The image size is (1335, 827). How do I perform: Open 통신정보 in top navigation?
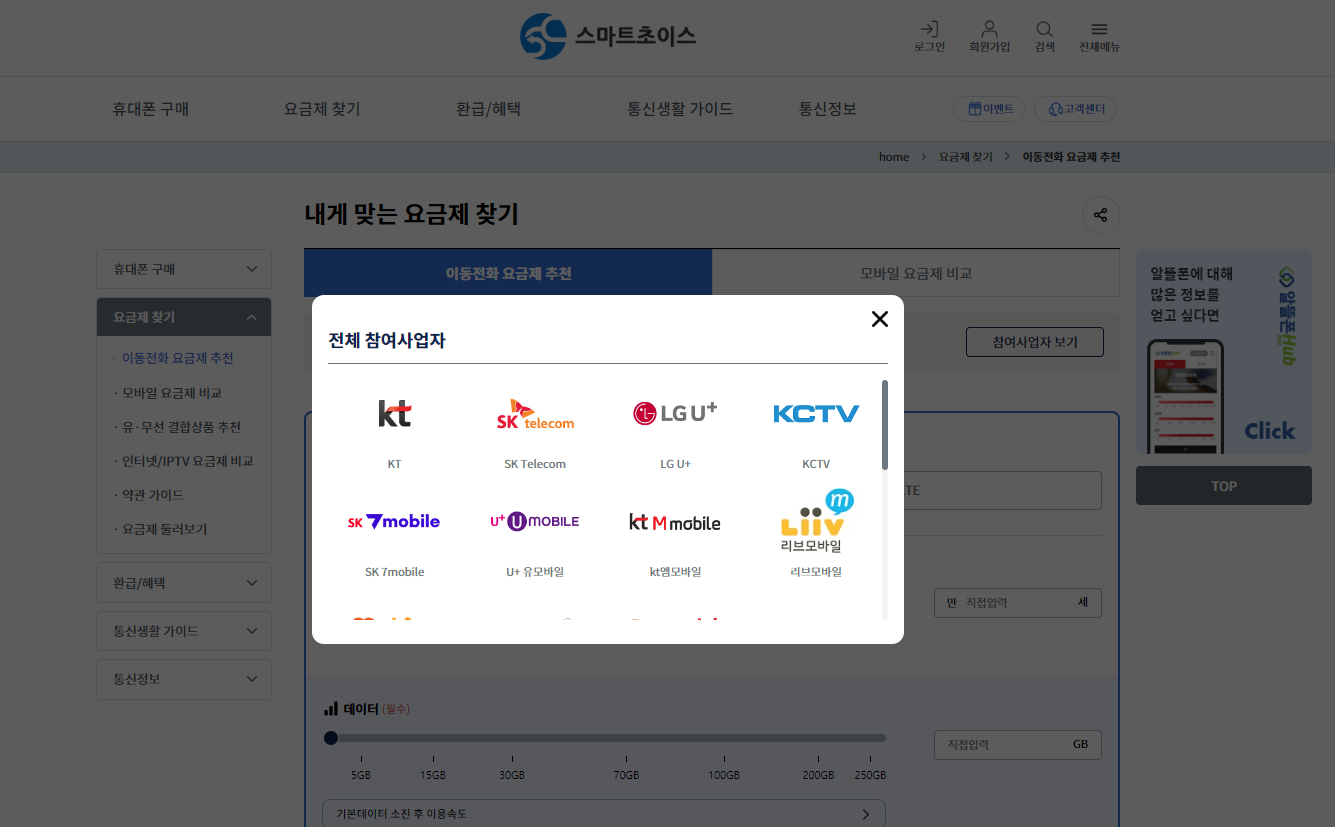[x=827, y=109]
